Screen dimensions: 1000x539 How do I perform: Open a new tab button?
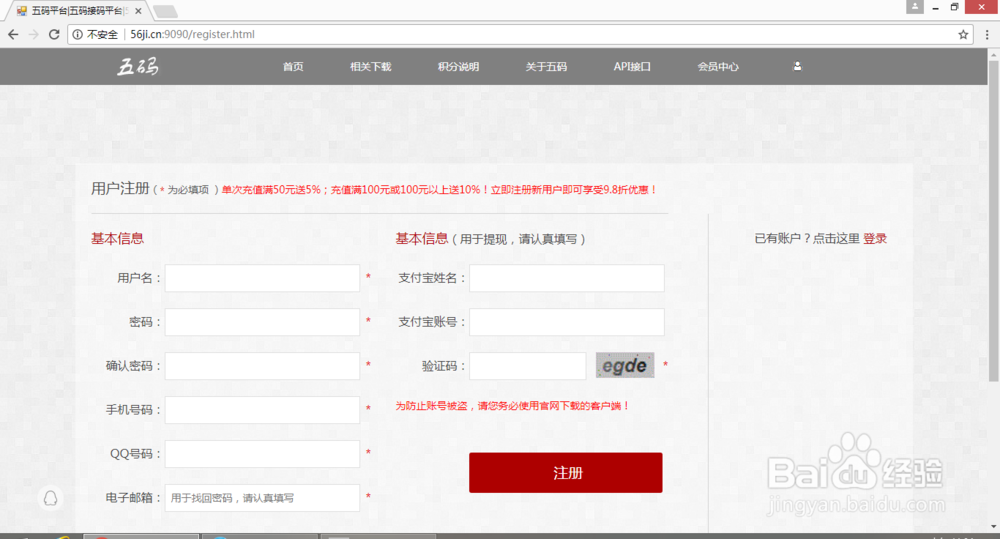pos(165,11)
